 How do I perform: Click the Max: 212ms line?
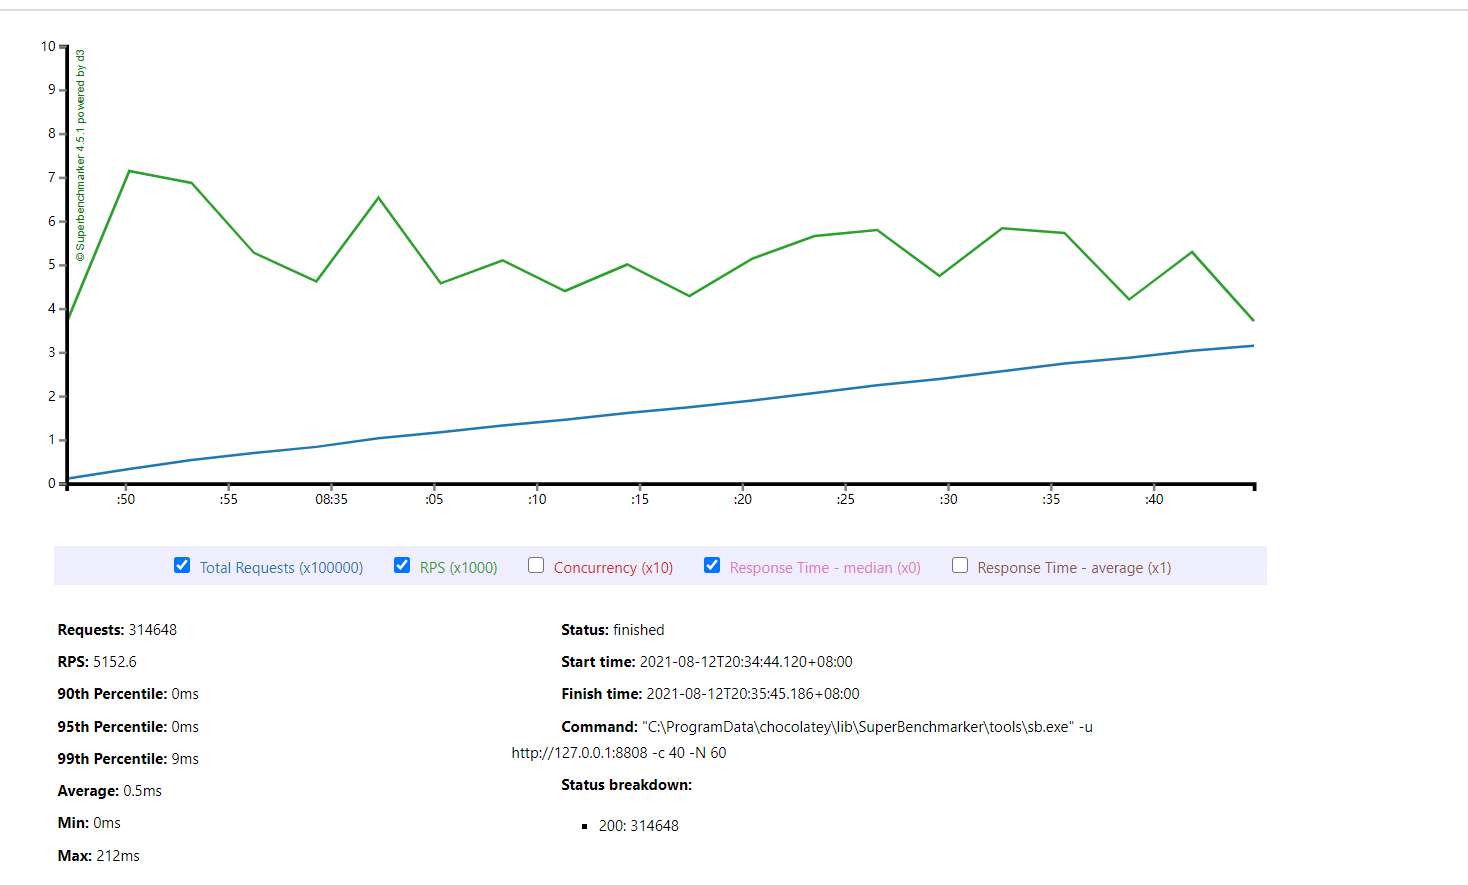99,856
